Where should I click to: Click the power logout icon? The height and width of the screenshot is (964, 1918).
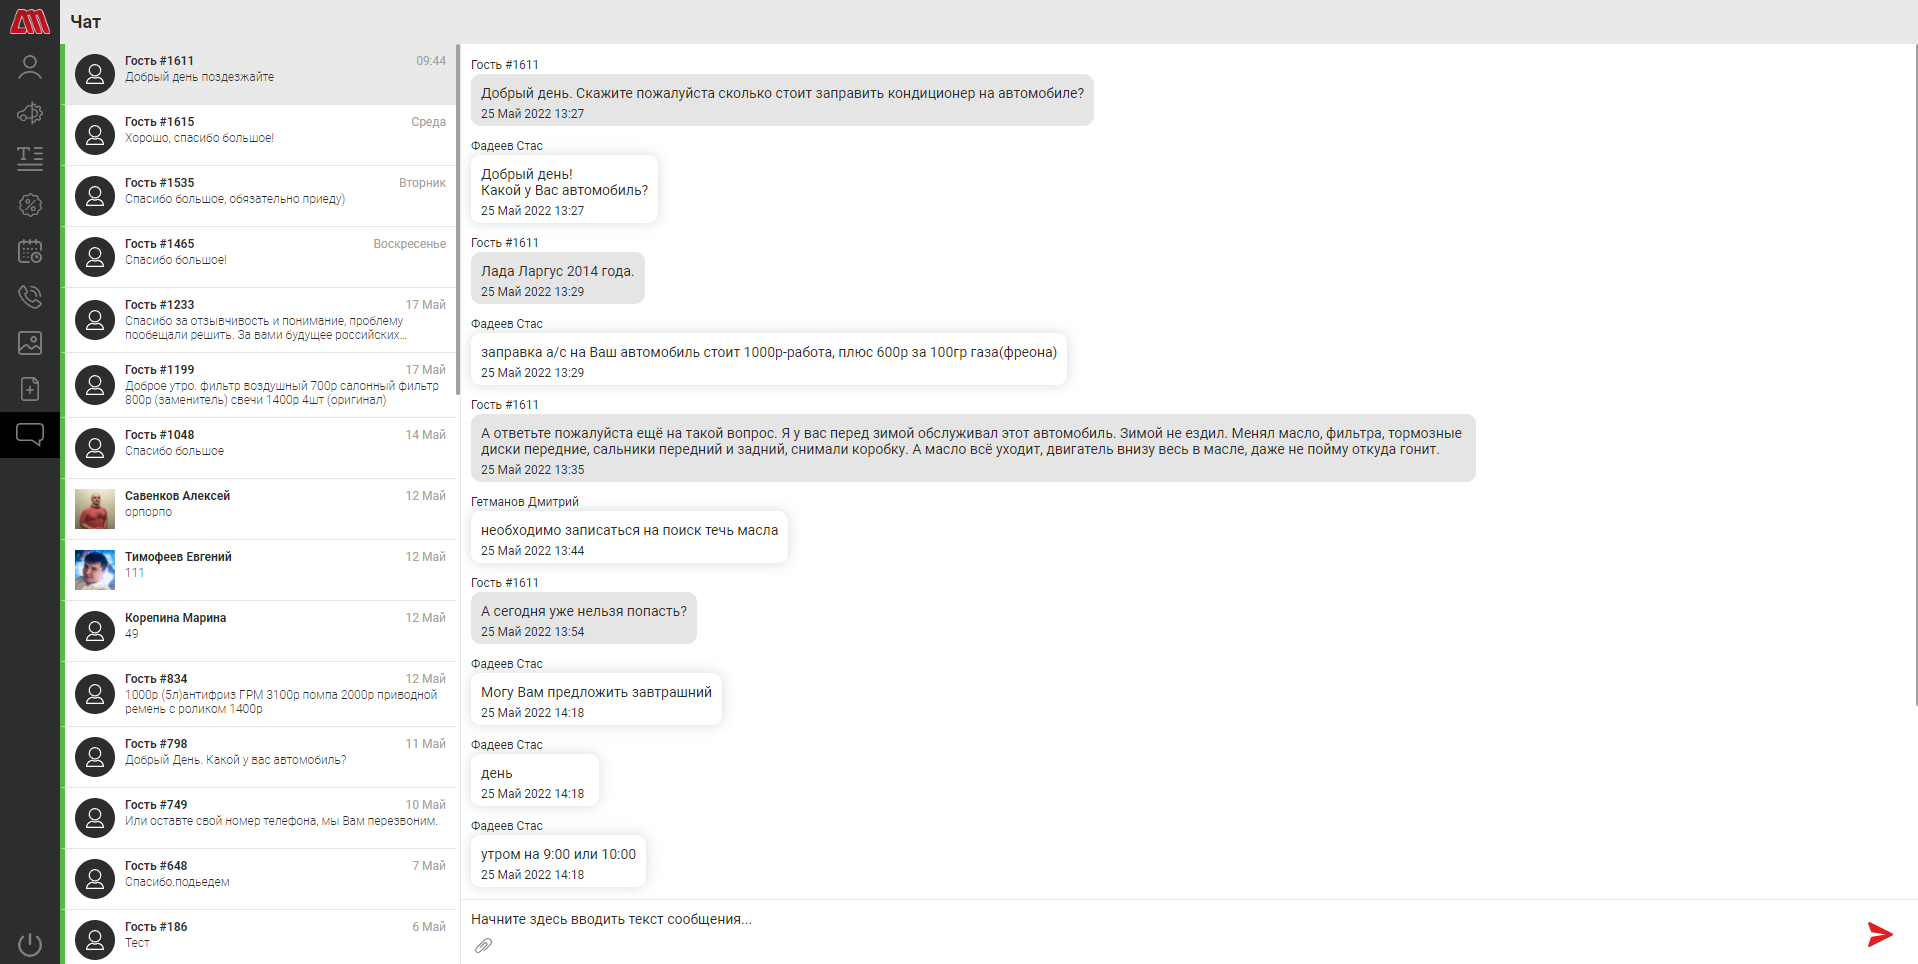click(30, 944)
